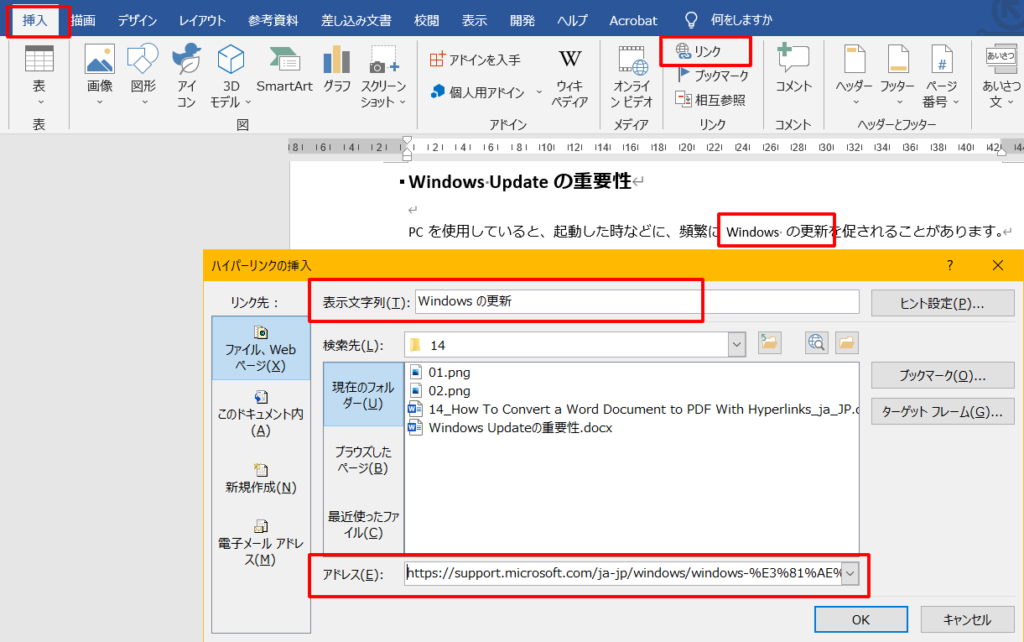1024x642 pixels.
Task: Insert a 3D モデル
Action: [231, 76]
